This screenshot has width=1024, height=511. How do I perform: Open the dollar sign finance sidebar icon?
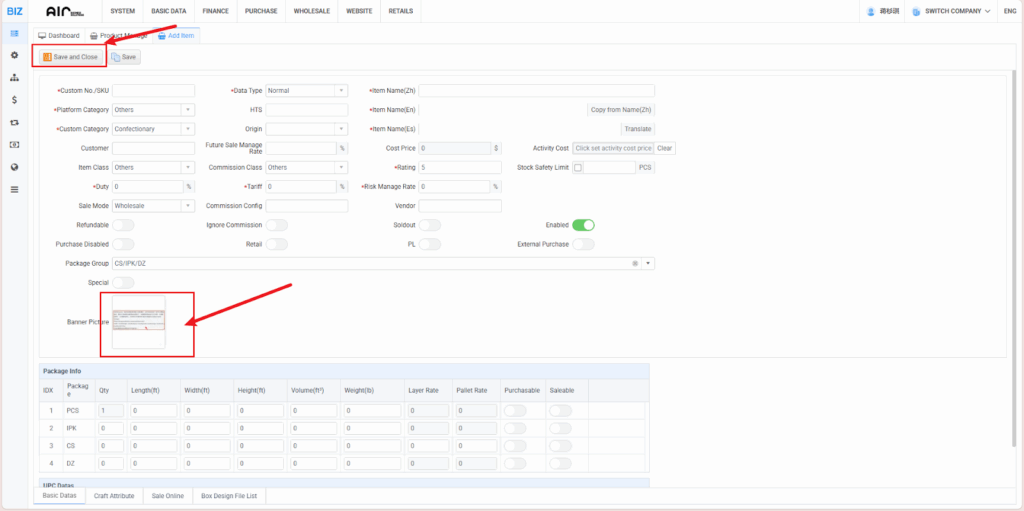14,100
